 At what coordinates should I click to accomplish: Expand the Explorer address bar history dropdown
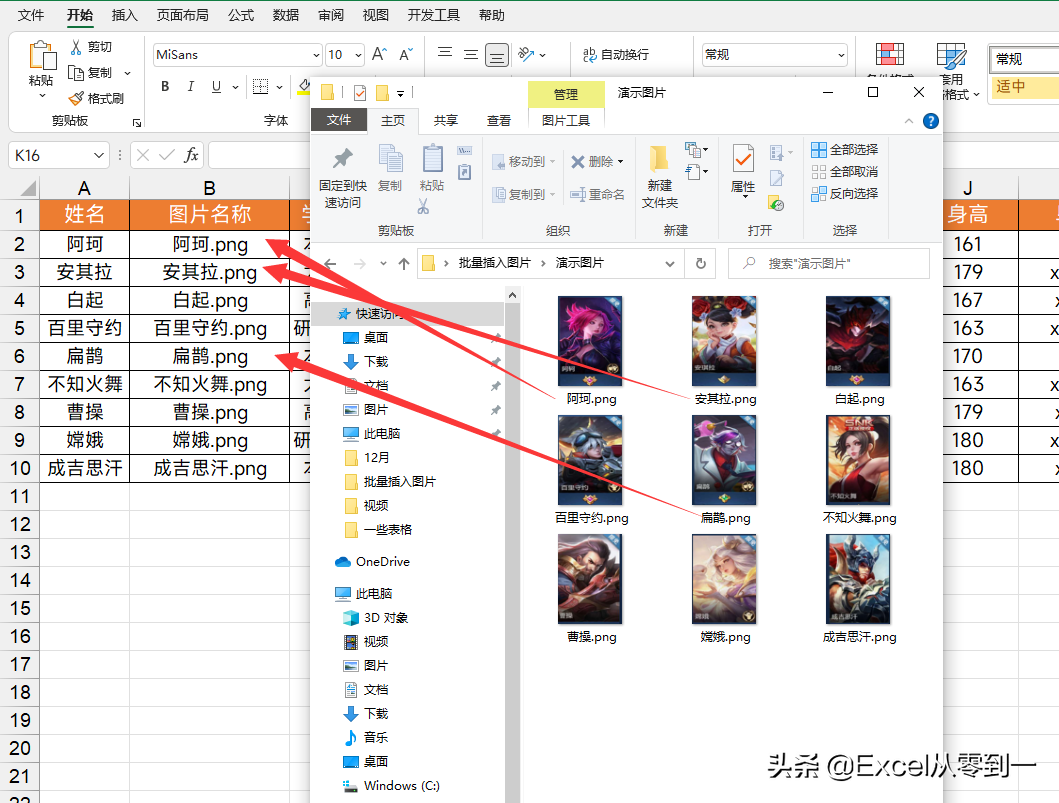point(669,263)
